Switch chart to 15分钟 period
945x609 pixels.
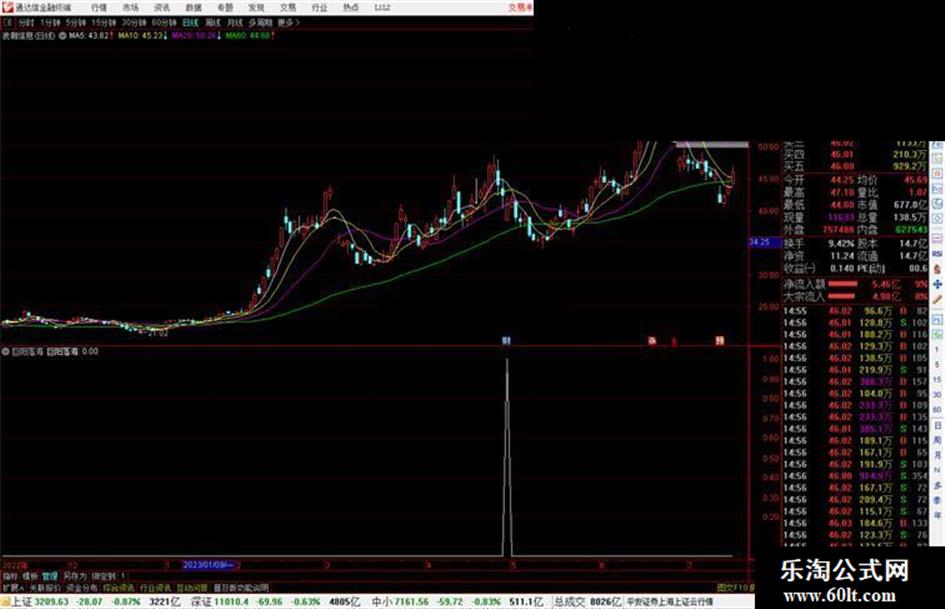tap(104, 22)
